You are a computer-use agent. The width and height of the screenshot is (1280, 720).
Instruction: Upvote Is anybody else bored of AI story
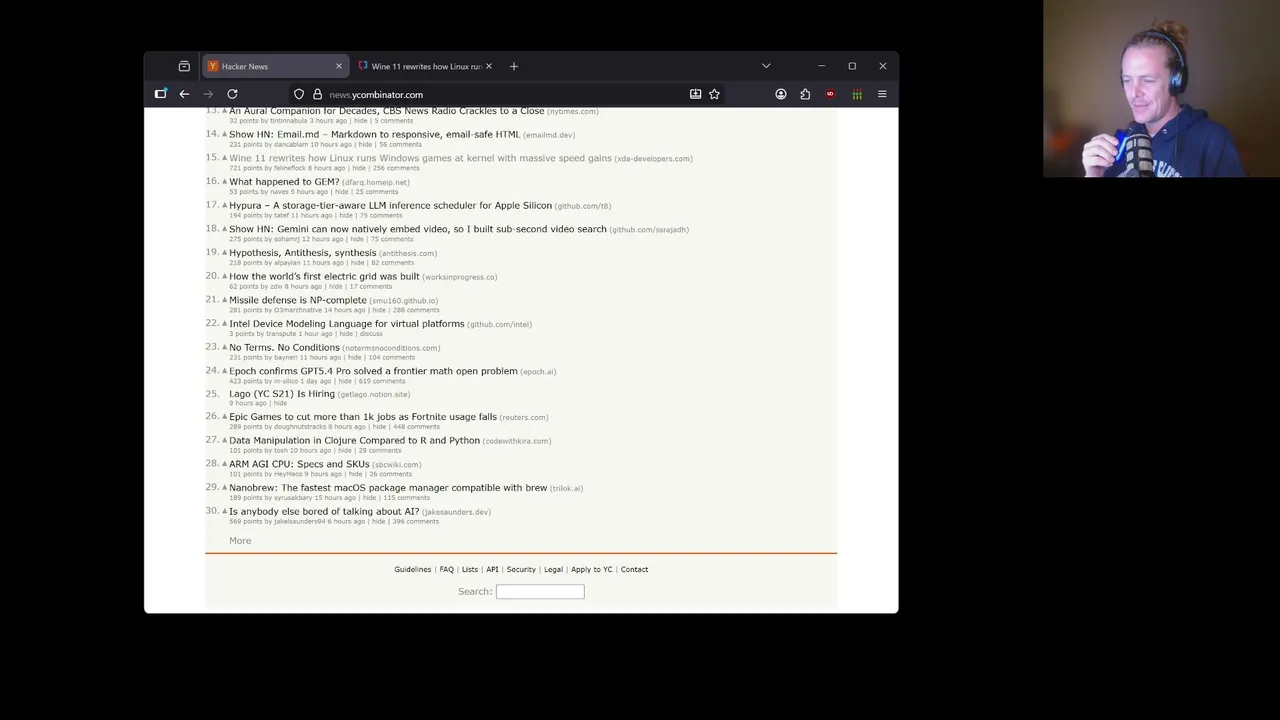click(x=224, y=511)
